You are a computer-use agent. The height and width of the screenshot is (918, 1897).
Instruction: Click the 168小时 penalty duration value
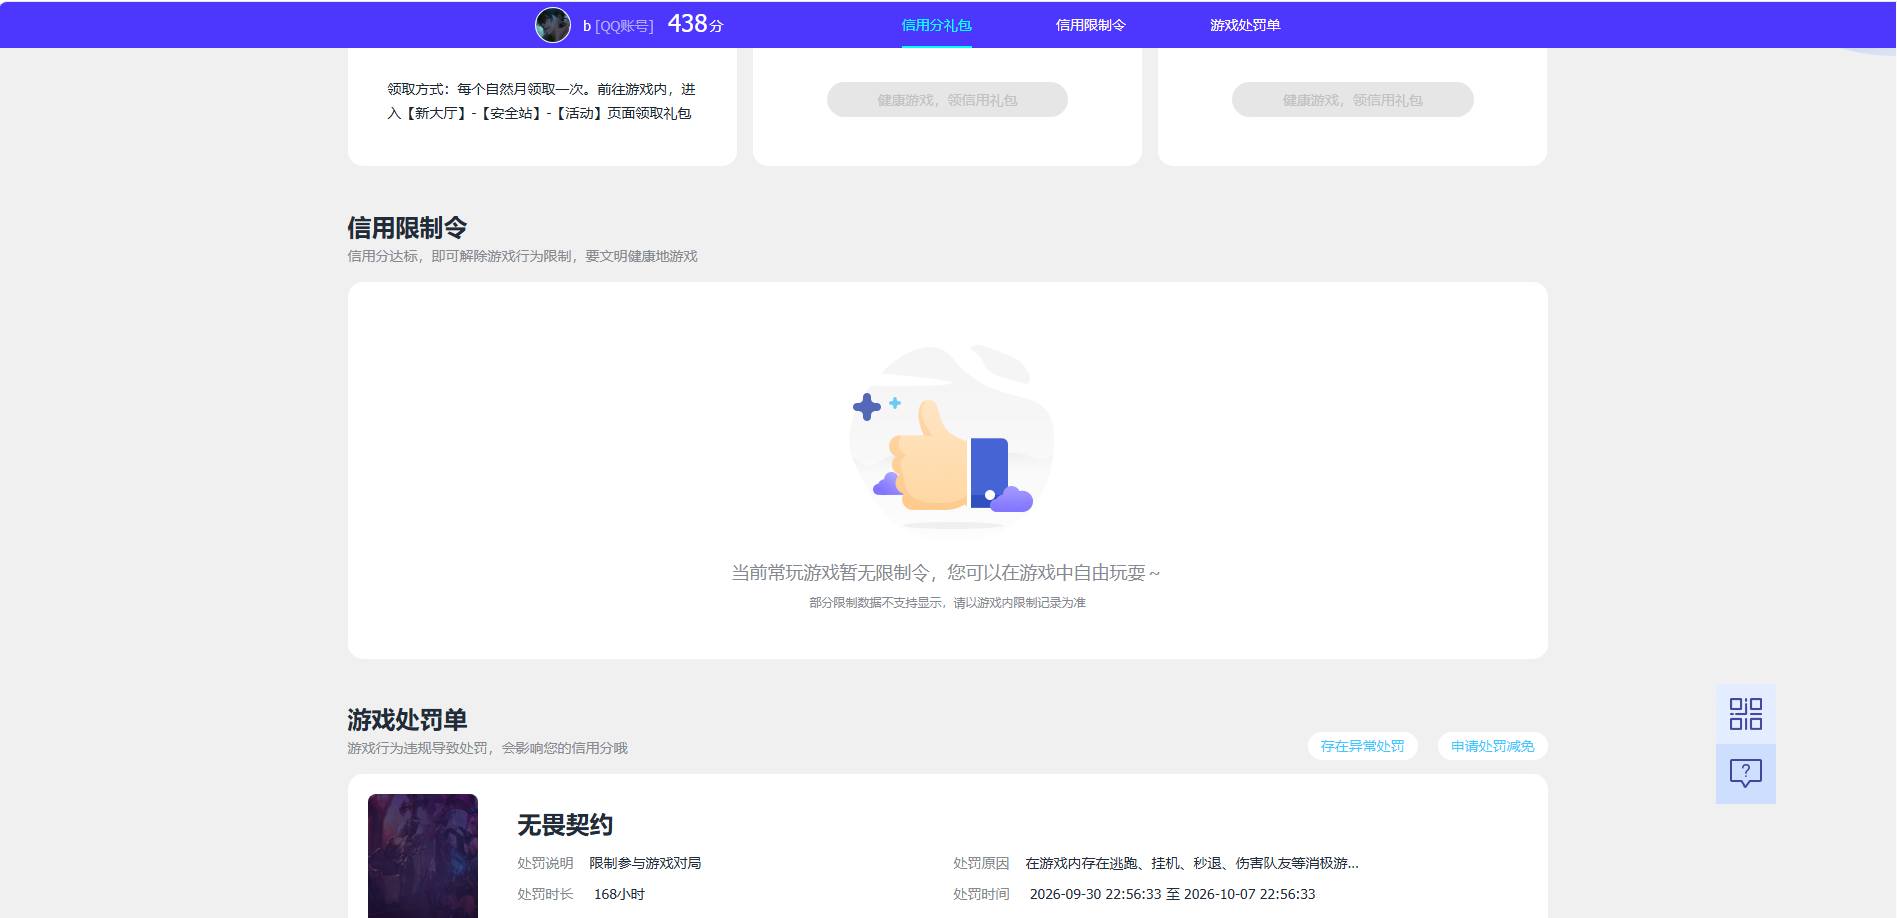(x=619, y=894)
